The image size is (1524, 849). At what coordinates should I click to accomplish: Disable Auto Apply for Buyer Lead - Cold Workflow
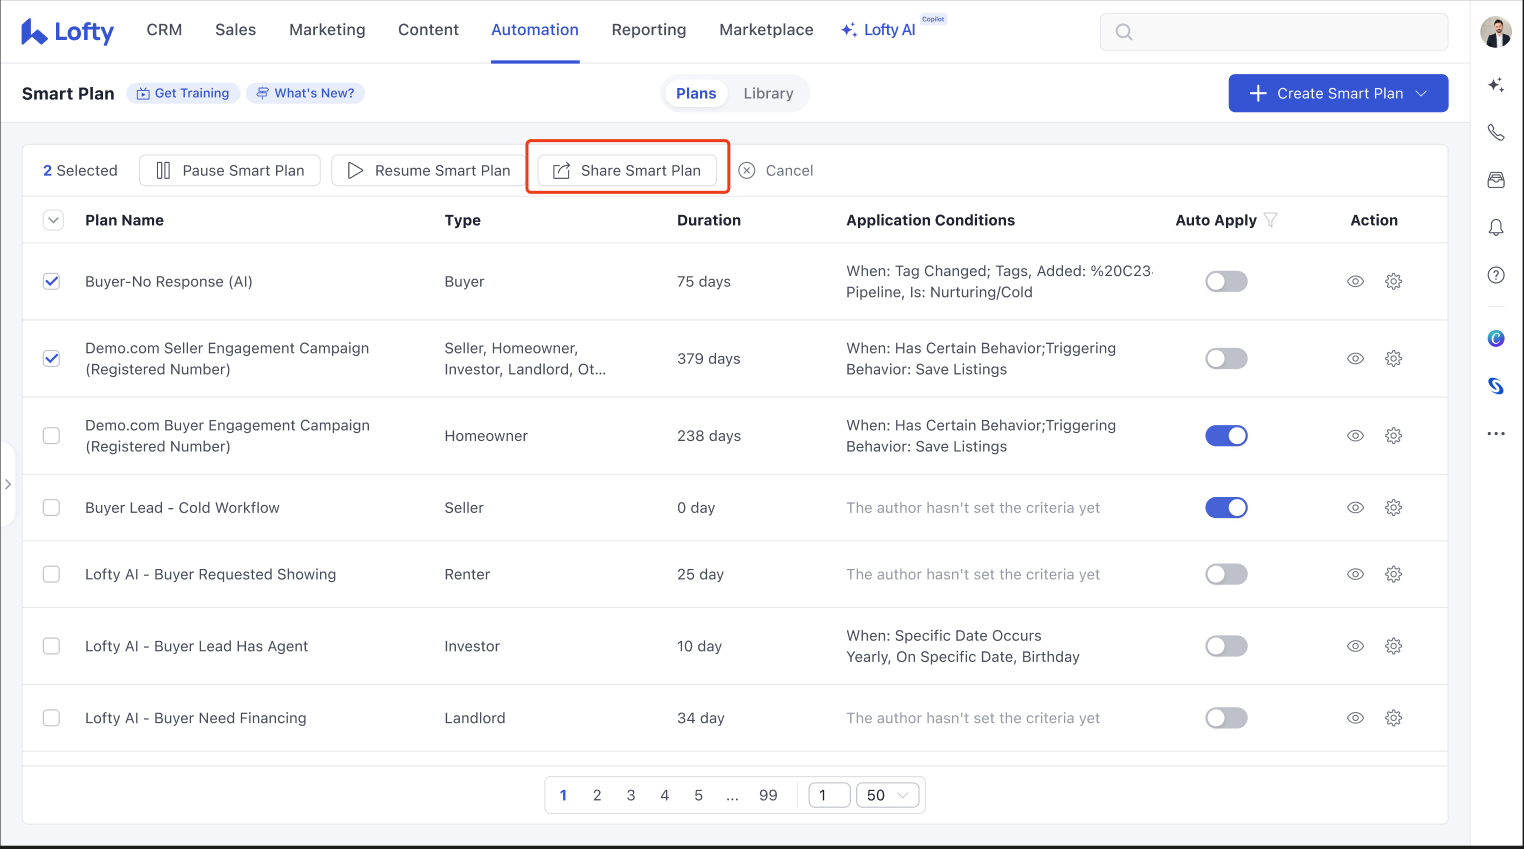[1226, 508]
